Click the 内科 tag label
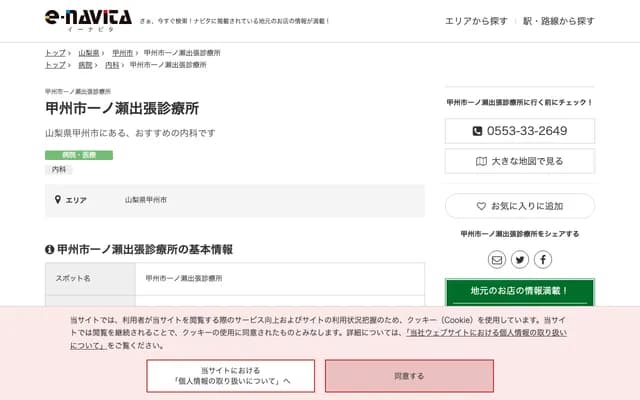Viewport: 640px width, 400px height. click(x=58, y=170)
